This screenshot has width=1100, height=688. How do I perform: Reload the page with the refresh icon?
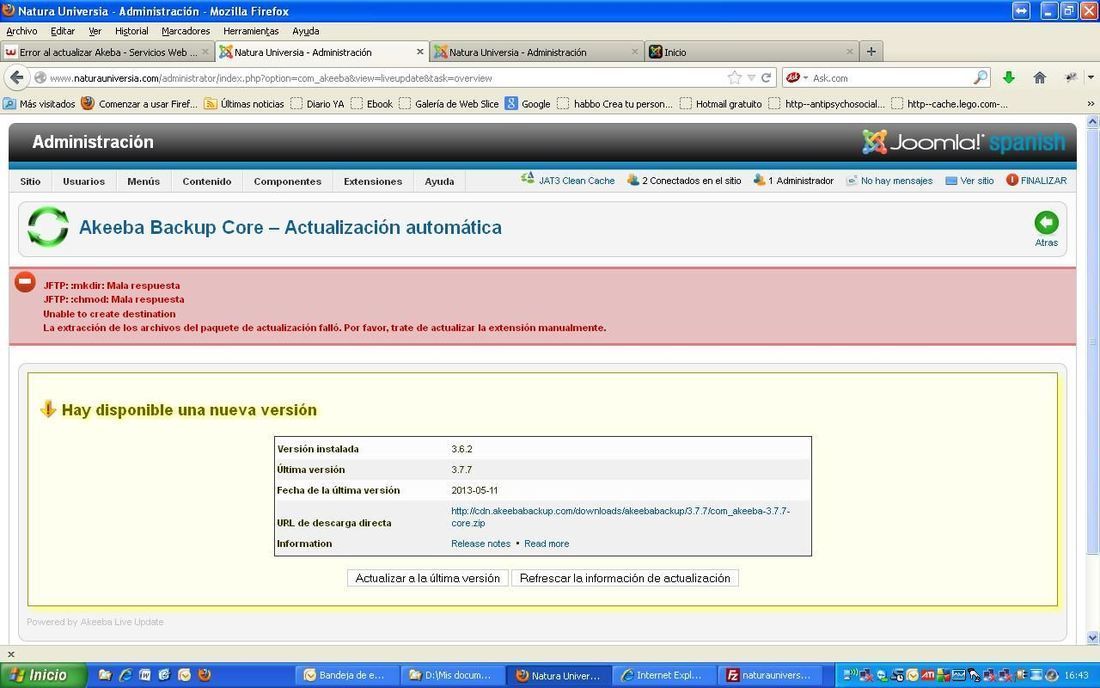pyautogui.click(x=766, y=78)
